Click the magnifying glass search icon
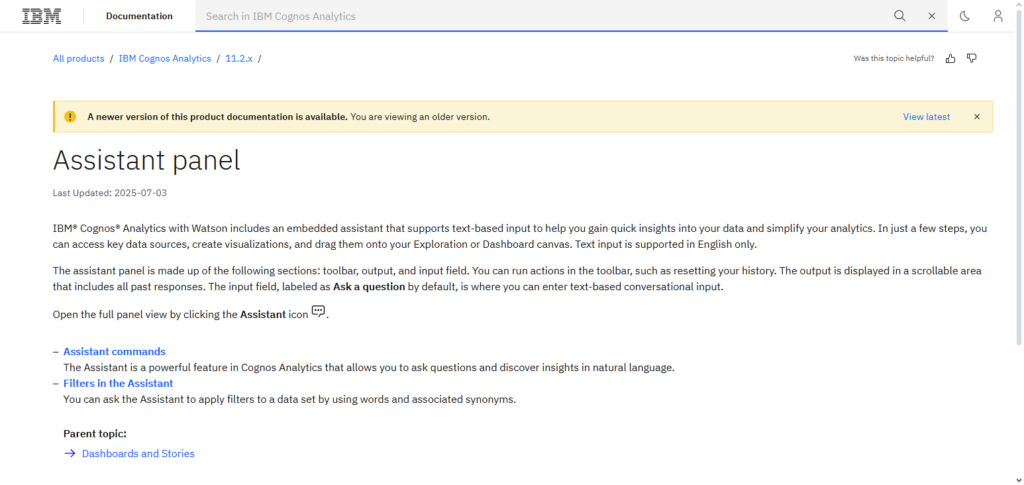 tap(900, 16)
